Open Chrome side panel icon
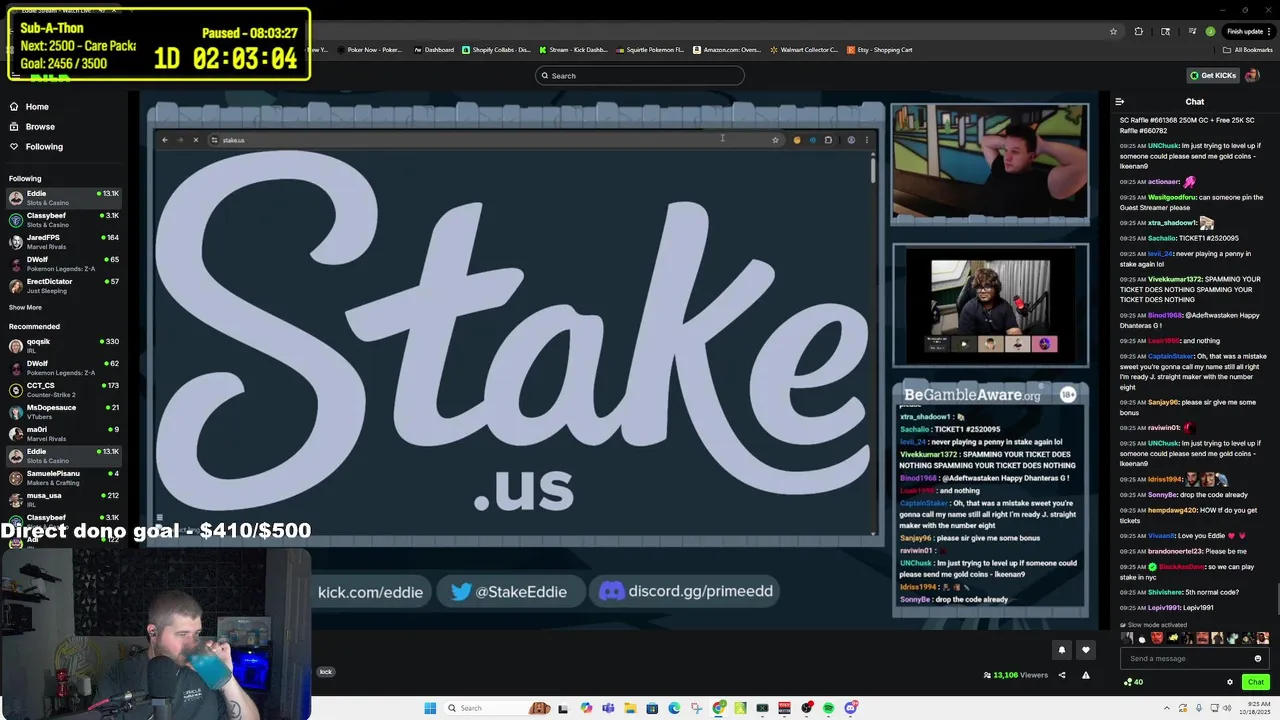 (x=1165, y=31)
